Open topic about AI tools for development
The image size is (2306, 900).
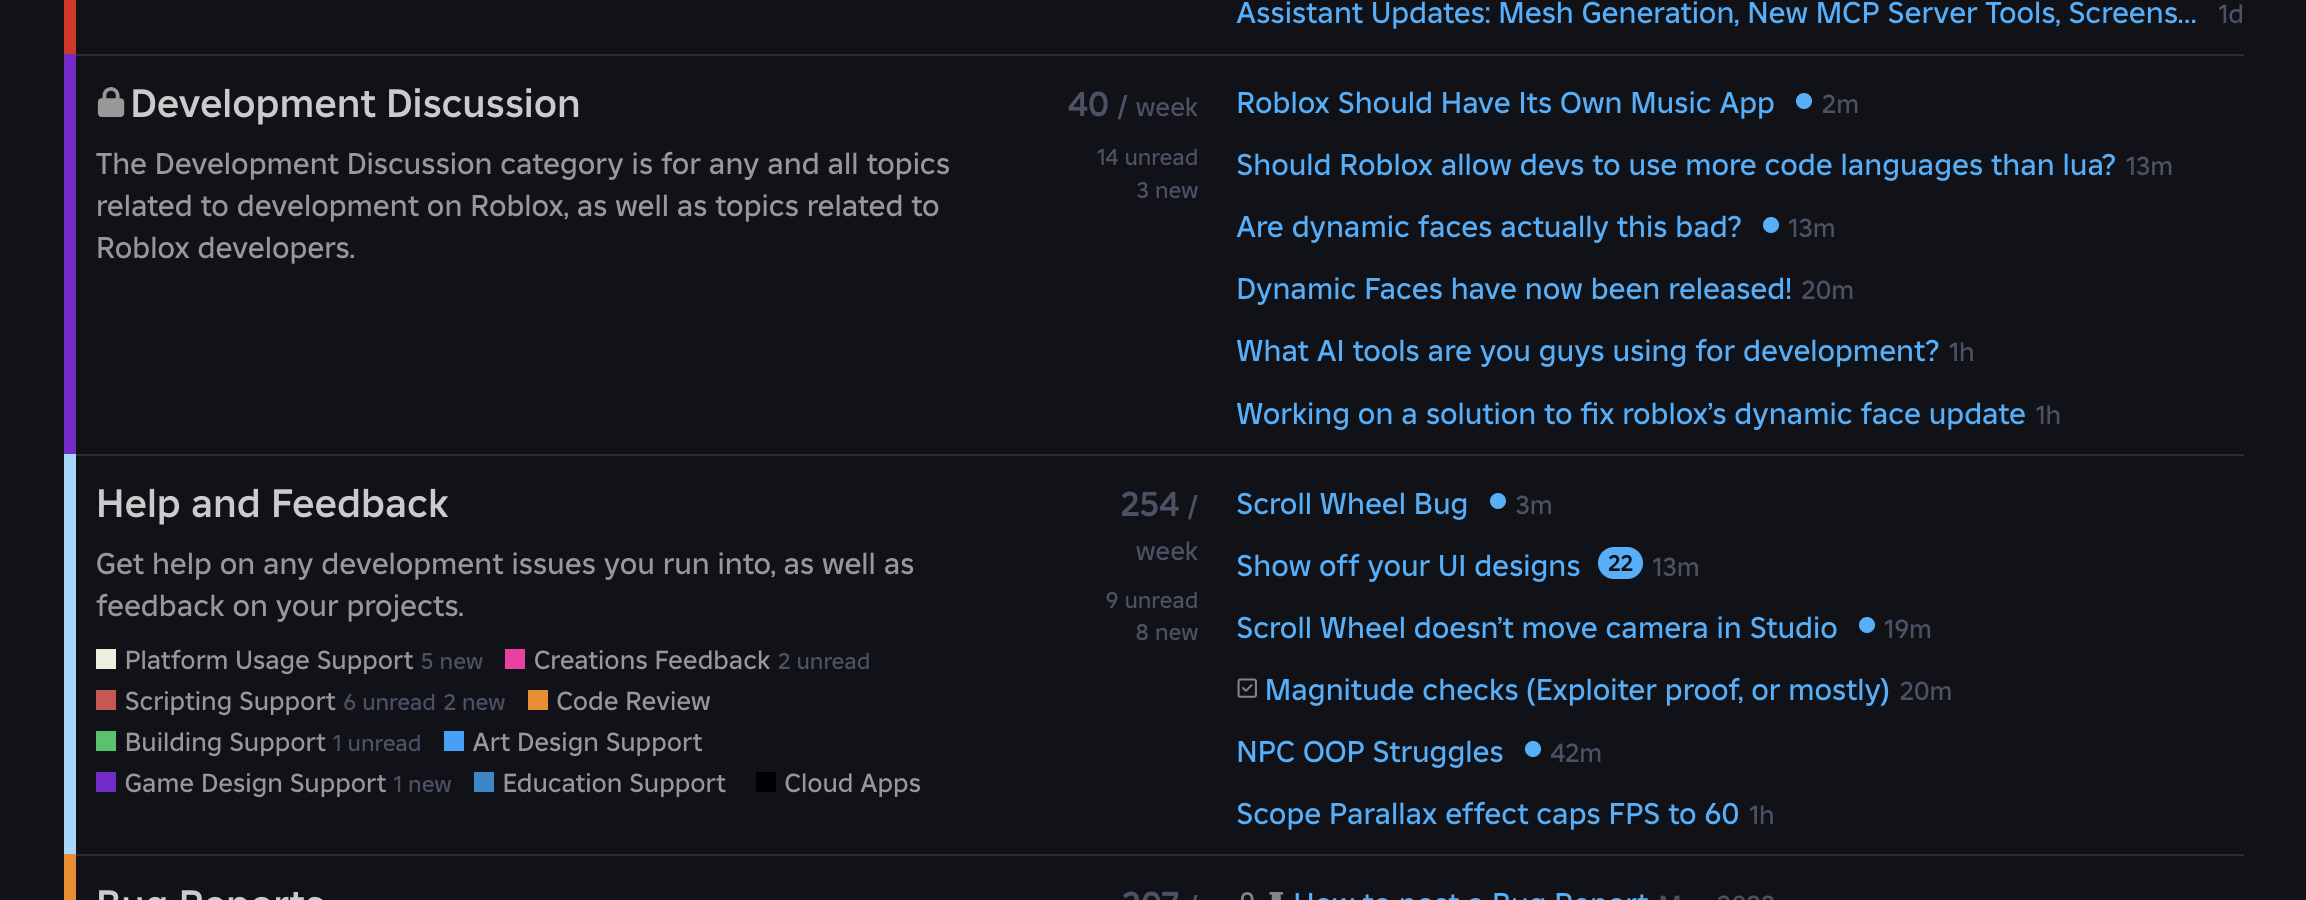point(1588,351)
